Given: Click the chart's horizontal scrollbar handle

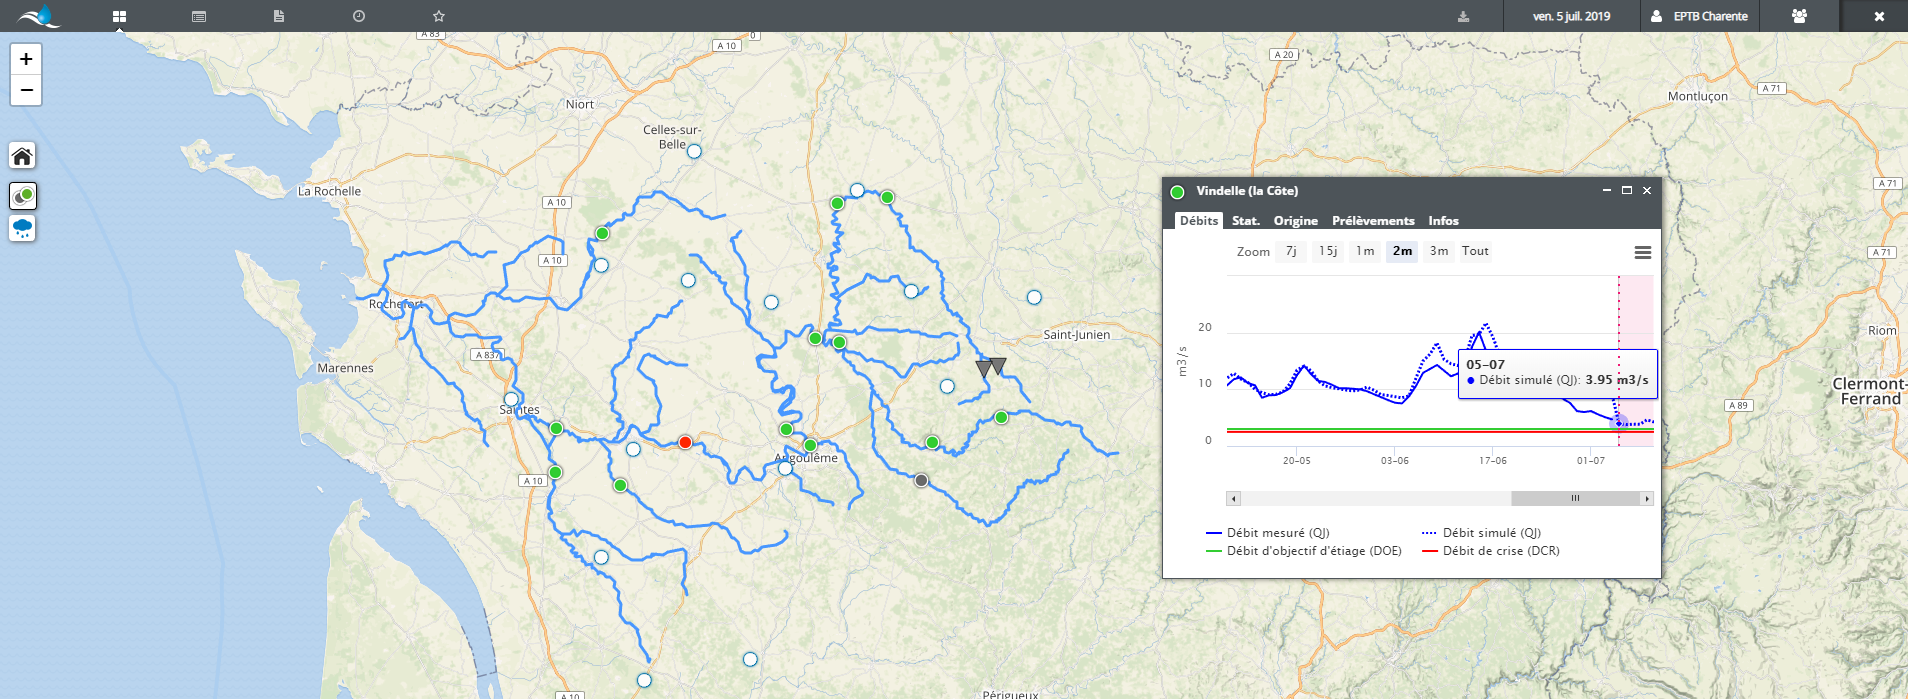Looking at the screenshot, I should [1575, 498].
